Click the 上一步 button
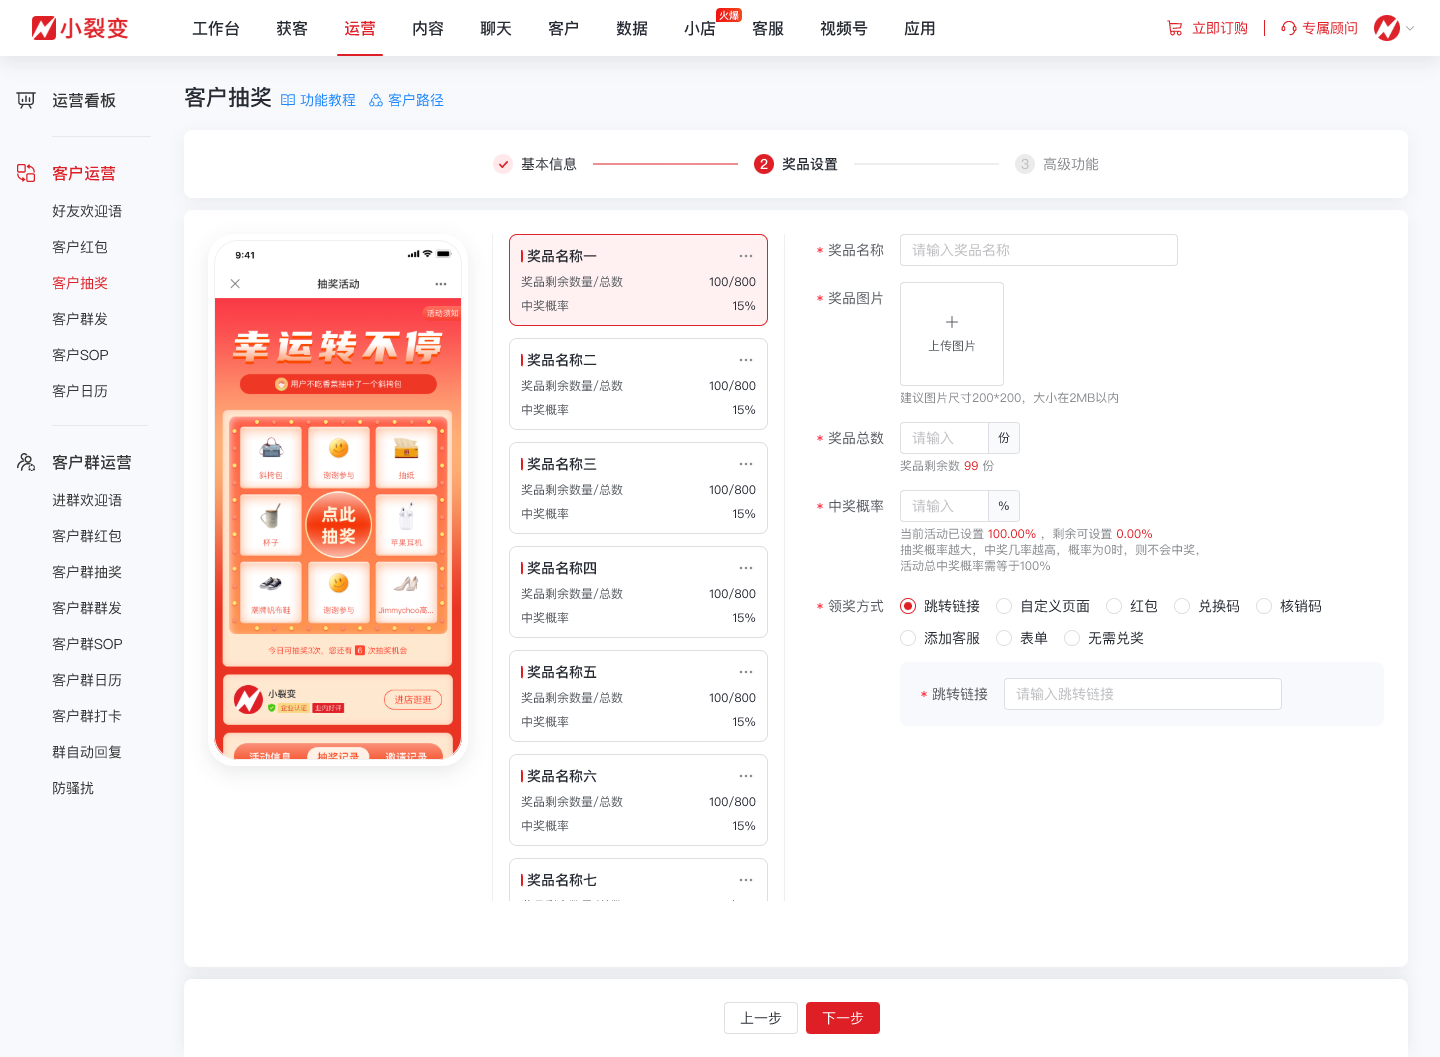This screenshot has height=1057, width=1440. point(761,1018)
